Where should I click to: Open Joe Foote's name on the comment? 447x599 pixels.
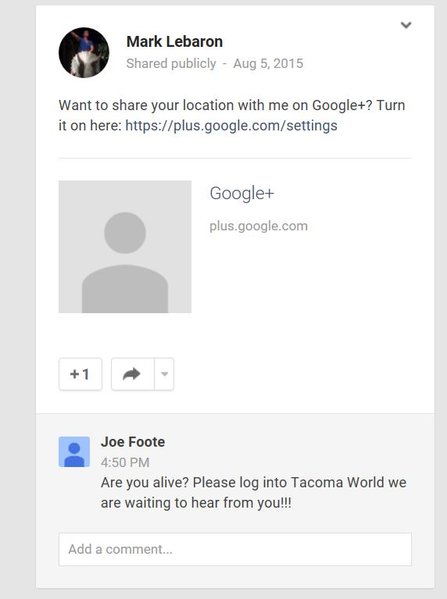pos(133,442)
